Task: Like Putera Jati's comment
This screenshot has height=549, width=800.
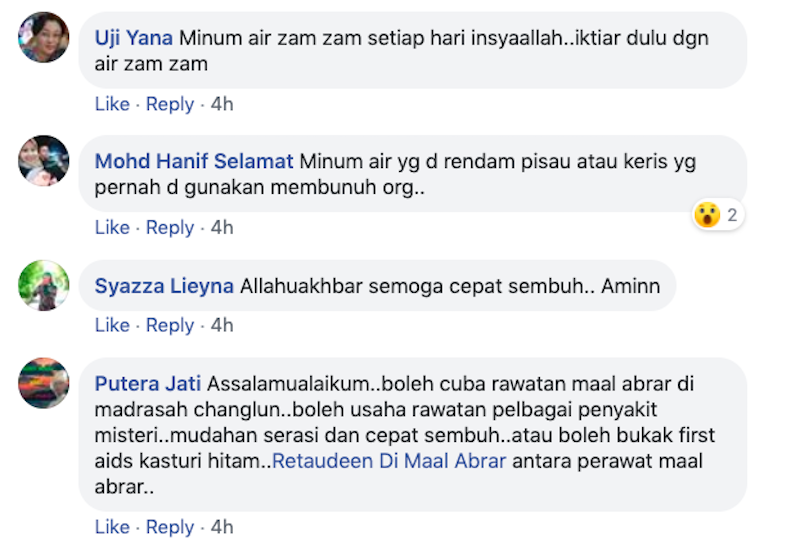Action: (x=112, y=527)
